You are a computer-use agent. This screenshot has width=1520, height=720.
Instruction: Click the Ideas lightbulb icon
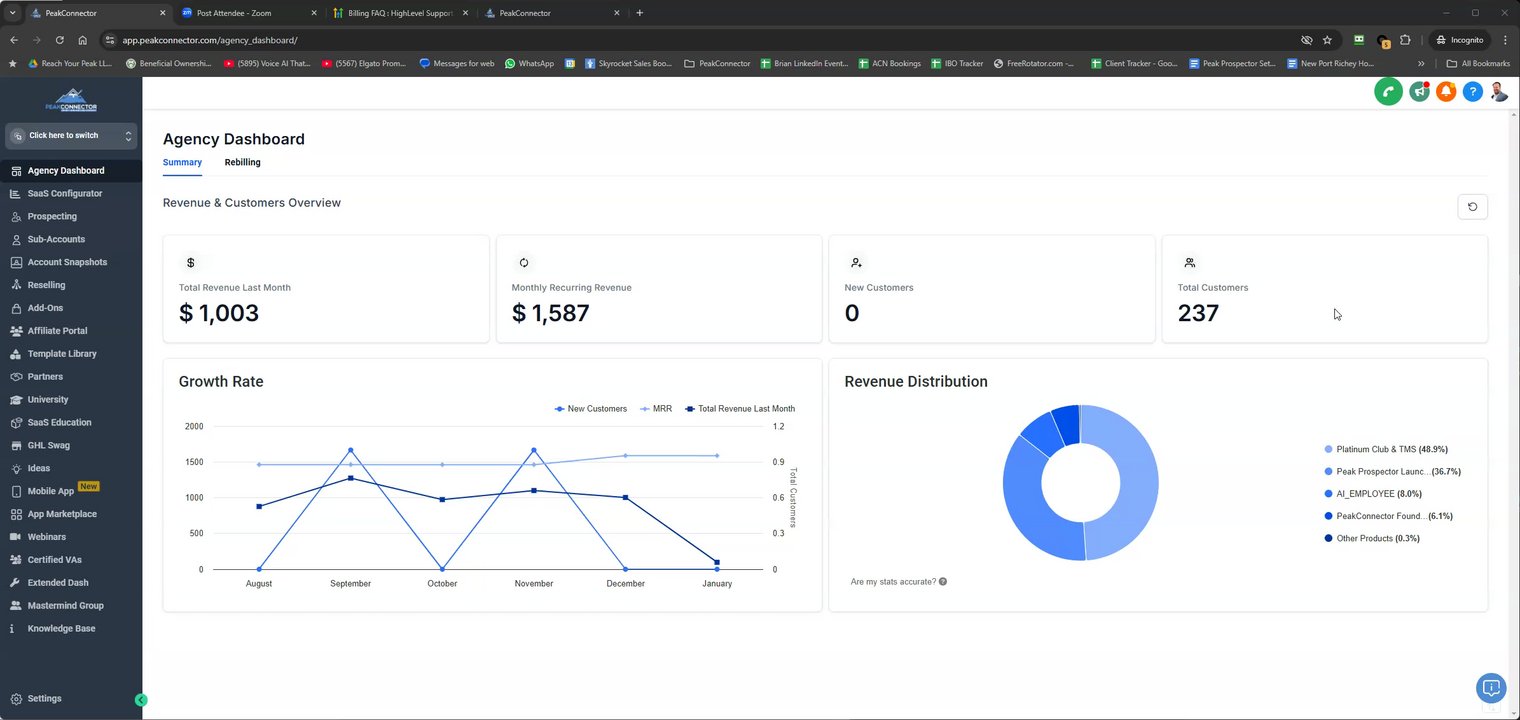pos(17,469)
